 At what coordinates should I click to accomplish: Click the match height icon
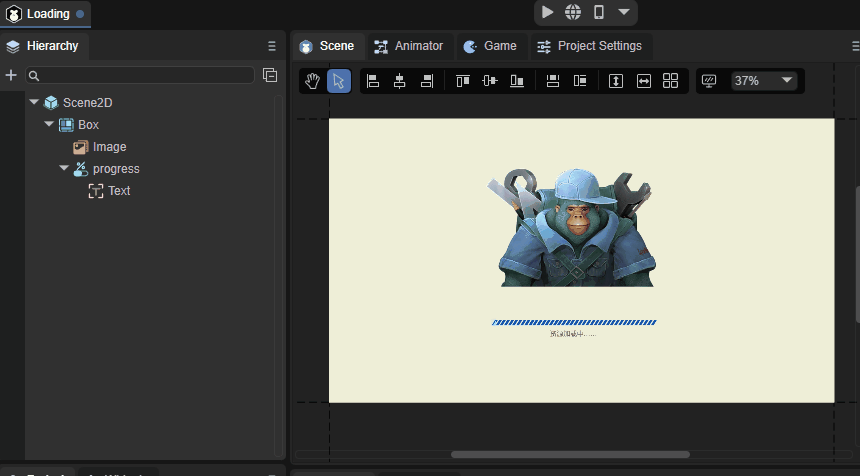pos(616,81)
